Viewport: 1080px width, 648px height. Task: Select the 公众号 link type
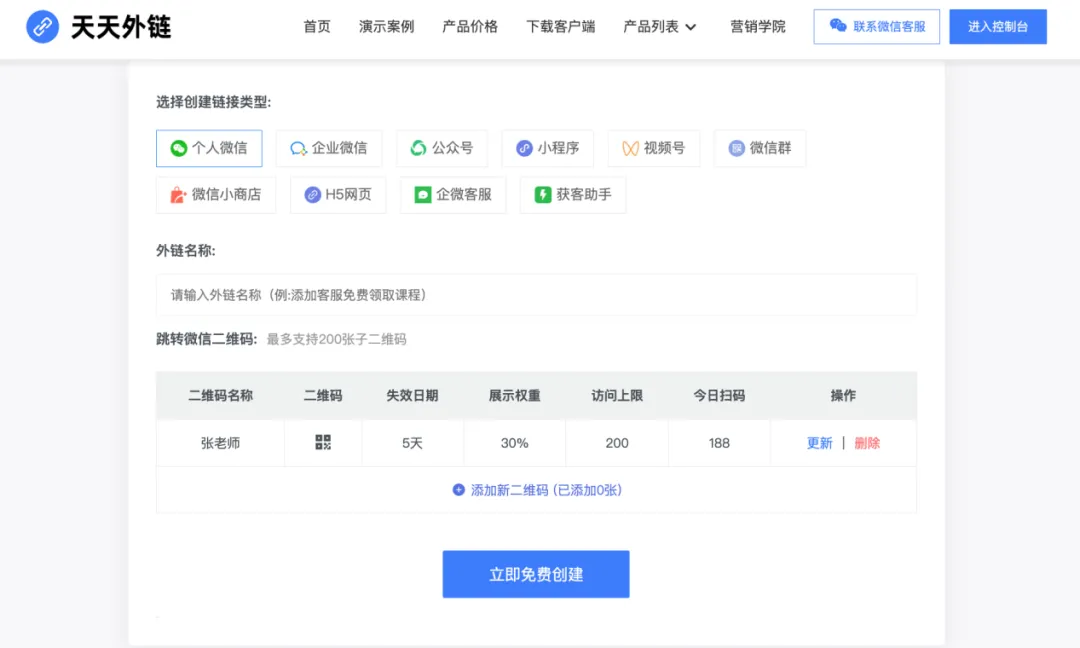pos(442,148)
